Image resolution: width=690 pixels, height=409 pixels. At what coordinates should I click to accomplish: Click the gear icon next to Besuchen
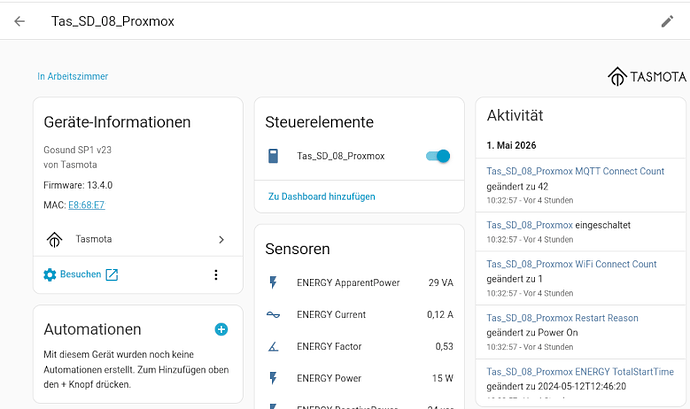coord(50,275)
